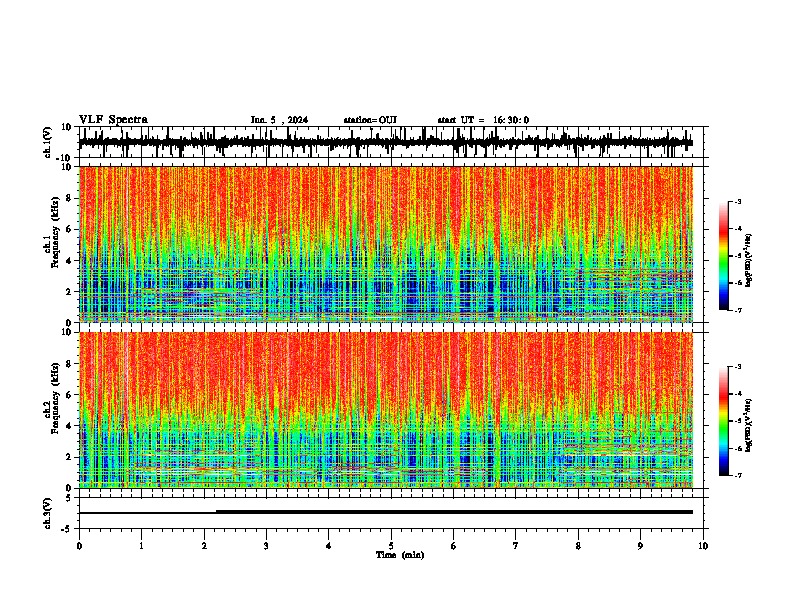792x612 pixels.
Task: Click the "8" kHz tick of ch.1 spectrogram
Action: click(70, 198)
